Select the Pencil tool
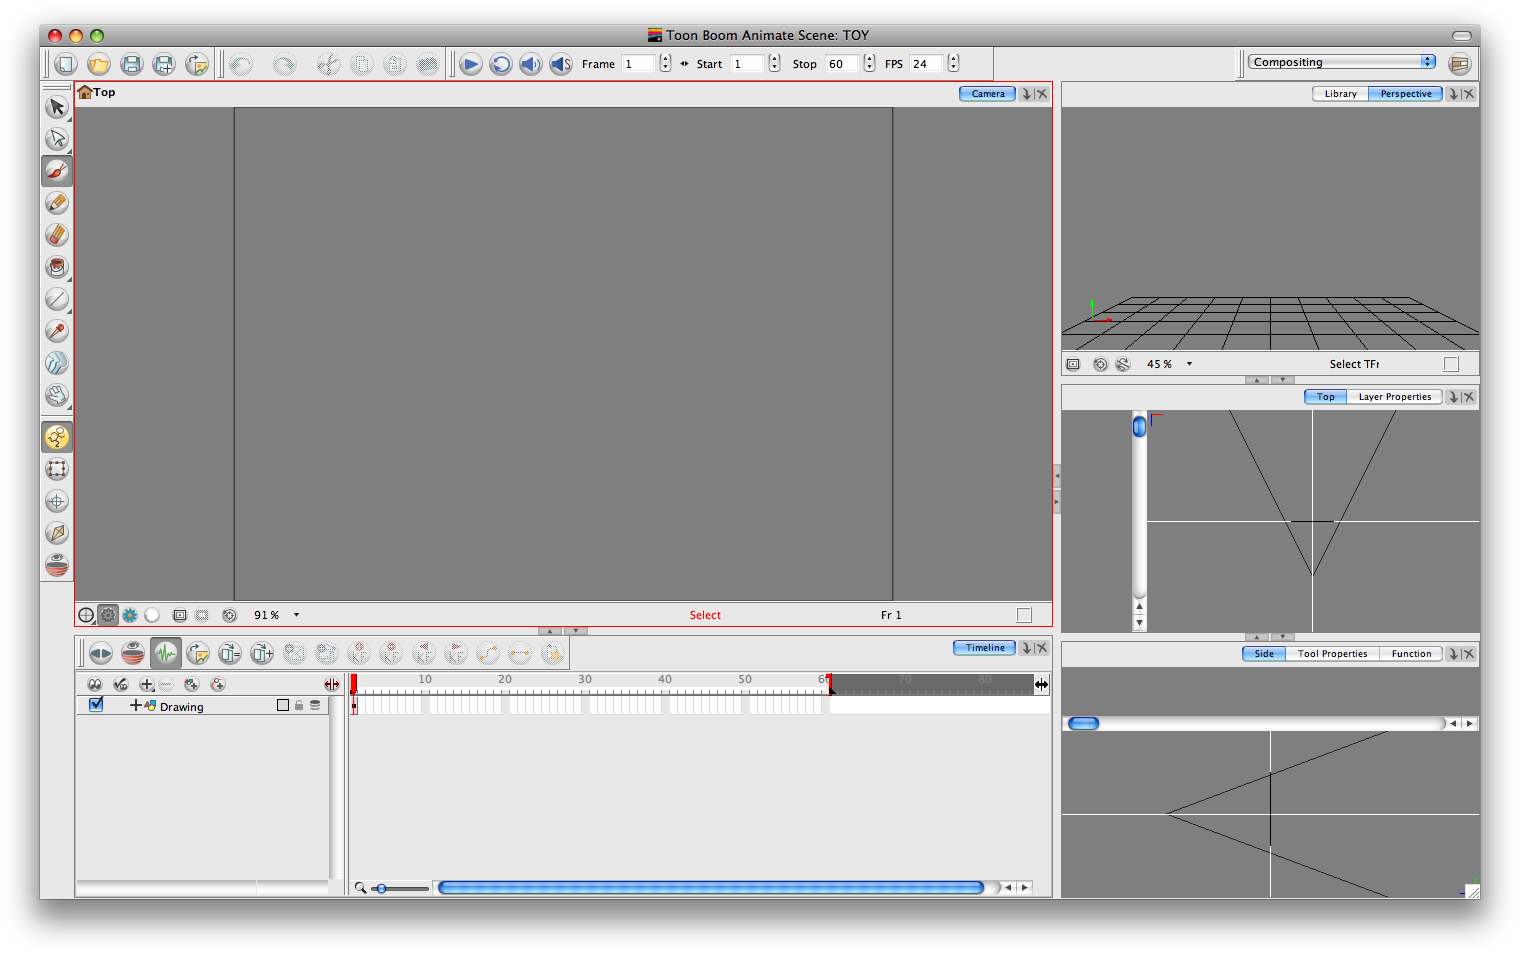 [x=57, y=203]
